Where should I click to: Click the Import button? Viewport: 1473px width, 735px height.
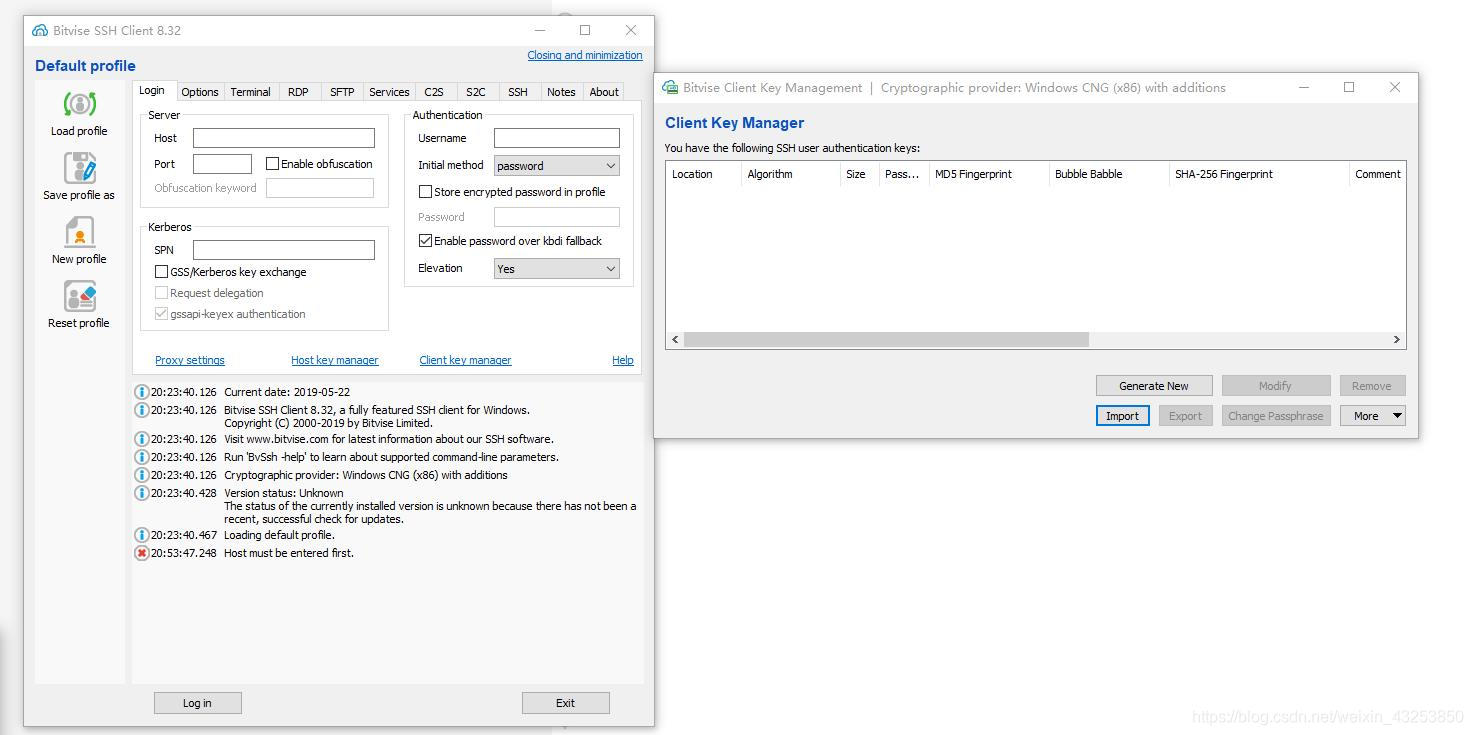[1122, 416]
